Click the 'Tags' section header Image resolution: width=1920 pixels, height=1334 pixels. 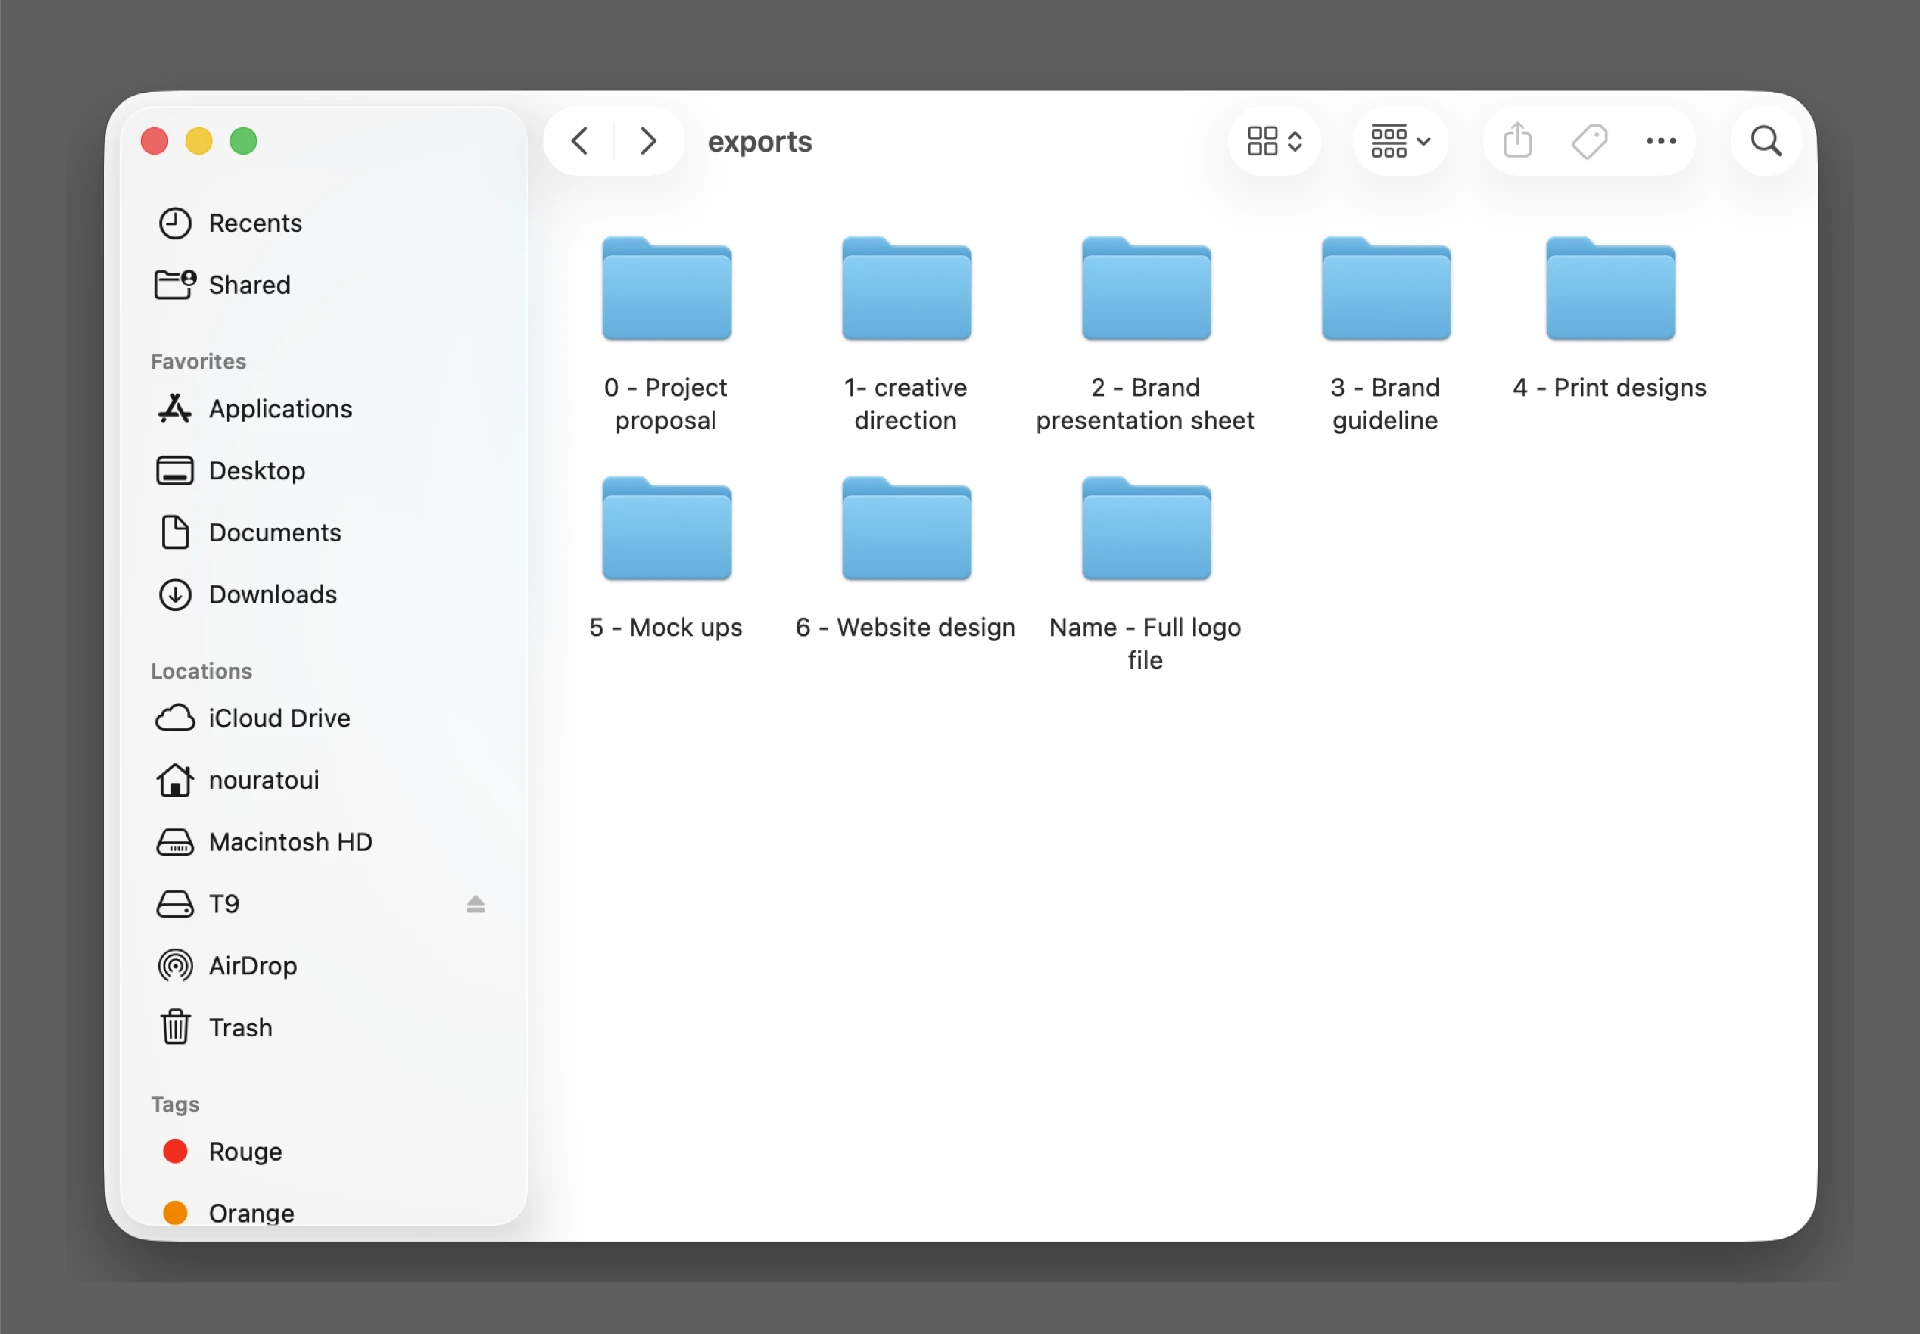click(x=175, y=1104)
